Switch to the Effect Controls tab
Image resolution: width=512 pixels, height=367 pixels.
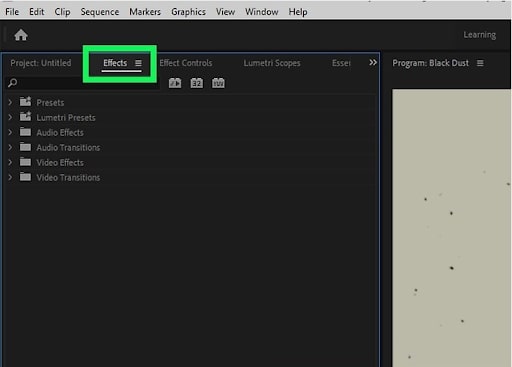click(x=186, y=63)
